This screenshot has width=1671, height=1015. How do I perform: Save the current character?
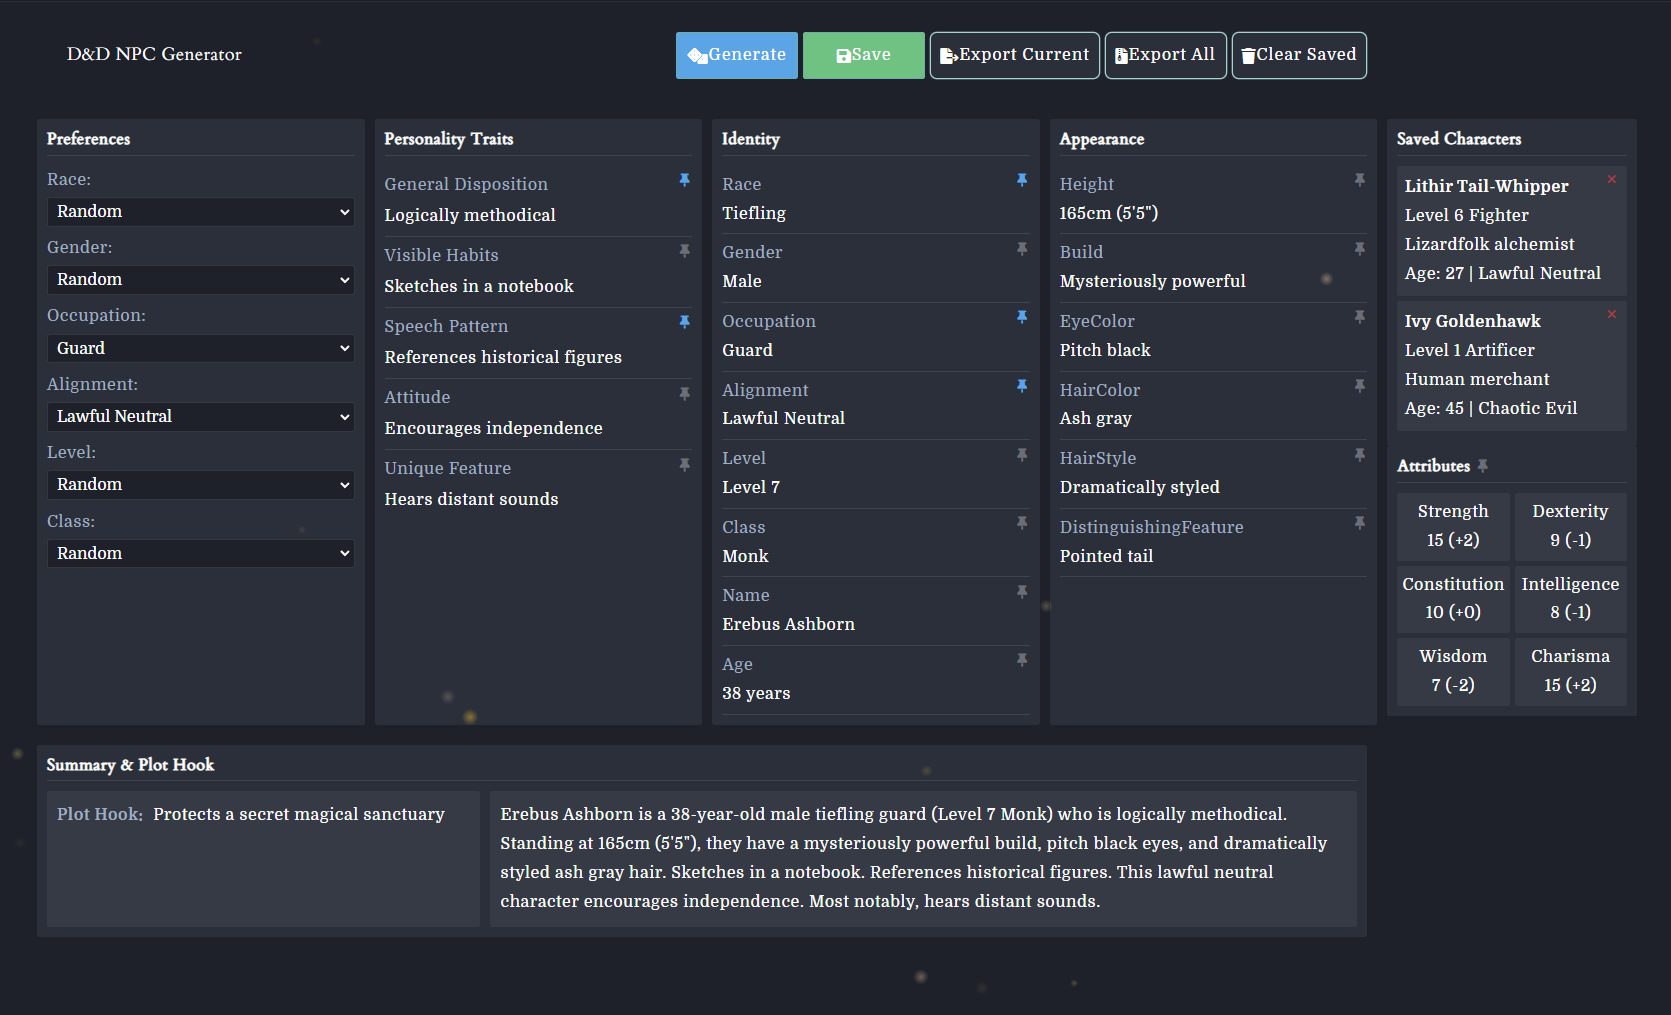tap(864, 55)
